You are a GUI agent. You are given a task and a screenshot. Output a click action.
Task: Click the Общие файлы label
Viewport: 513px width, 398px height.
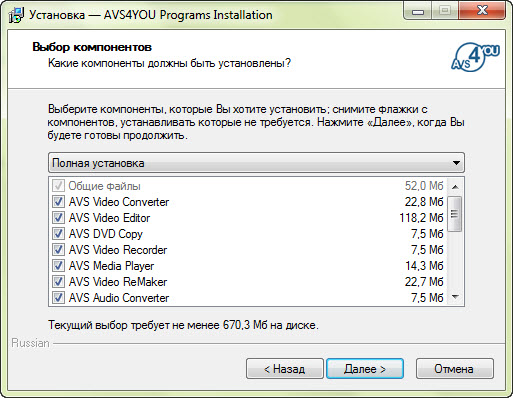104,186
